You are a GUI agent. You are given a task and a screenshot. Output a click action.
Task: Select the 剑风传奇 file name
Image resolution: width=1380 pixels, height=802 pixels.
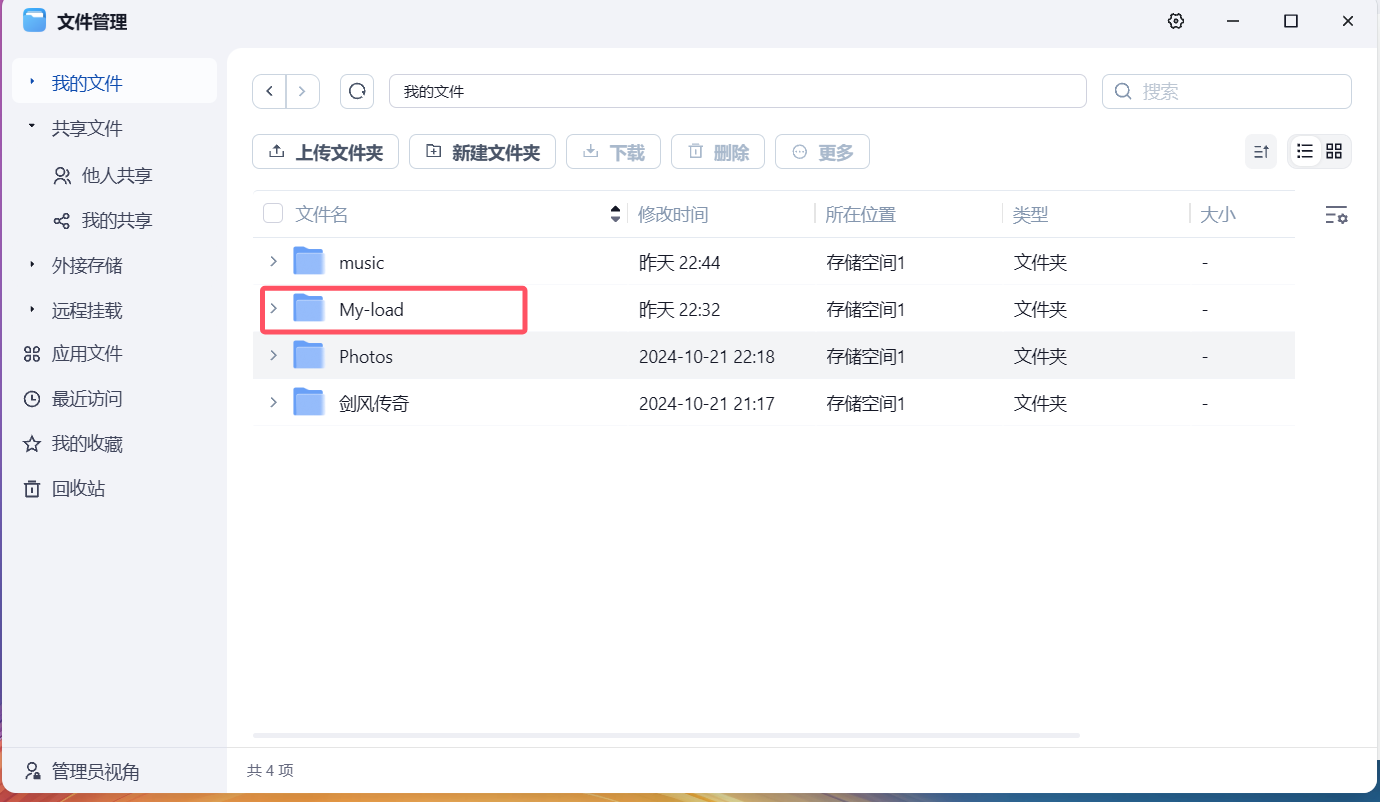point(374,404)
